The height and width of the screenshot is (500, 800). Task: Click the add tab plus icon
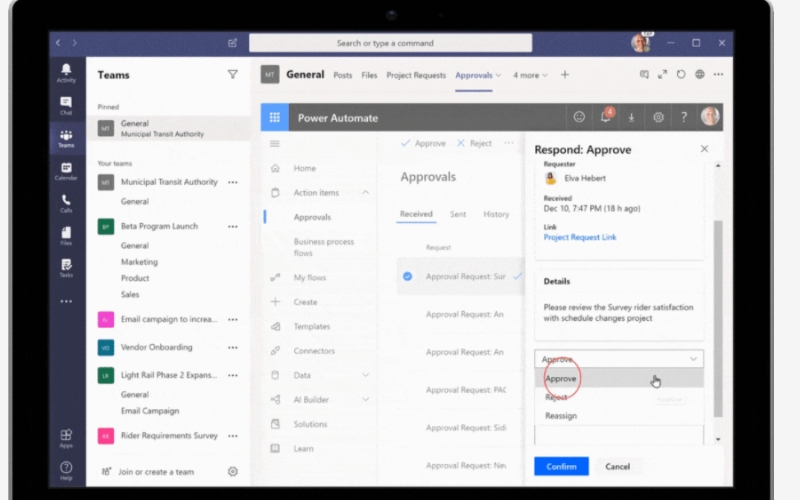565,74
